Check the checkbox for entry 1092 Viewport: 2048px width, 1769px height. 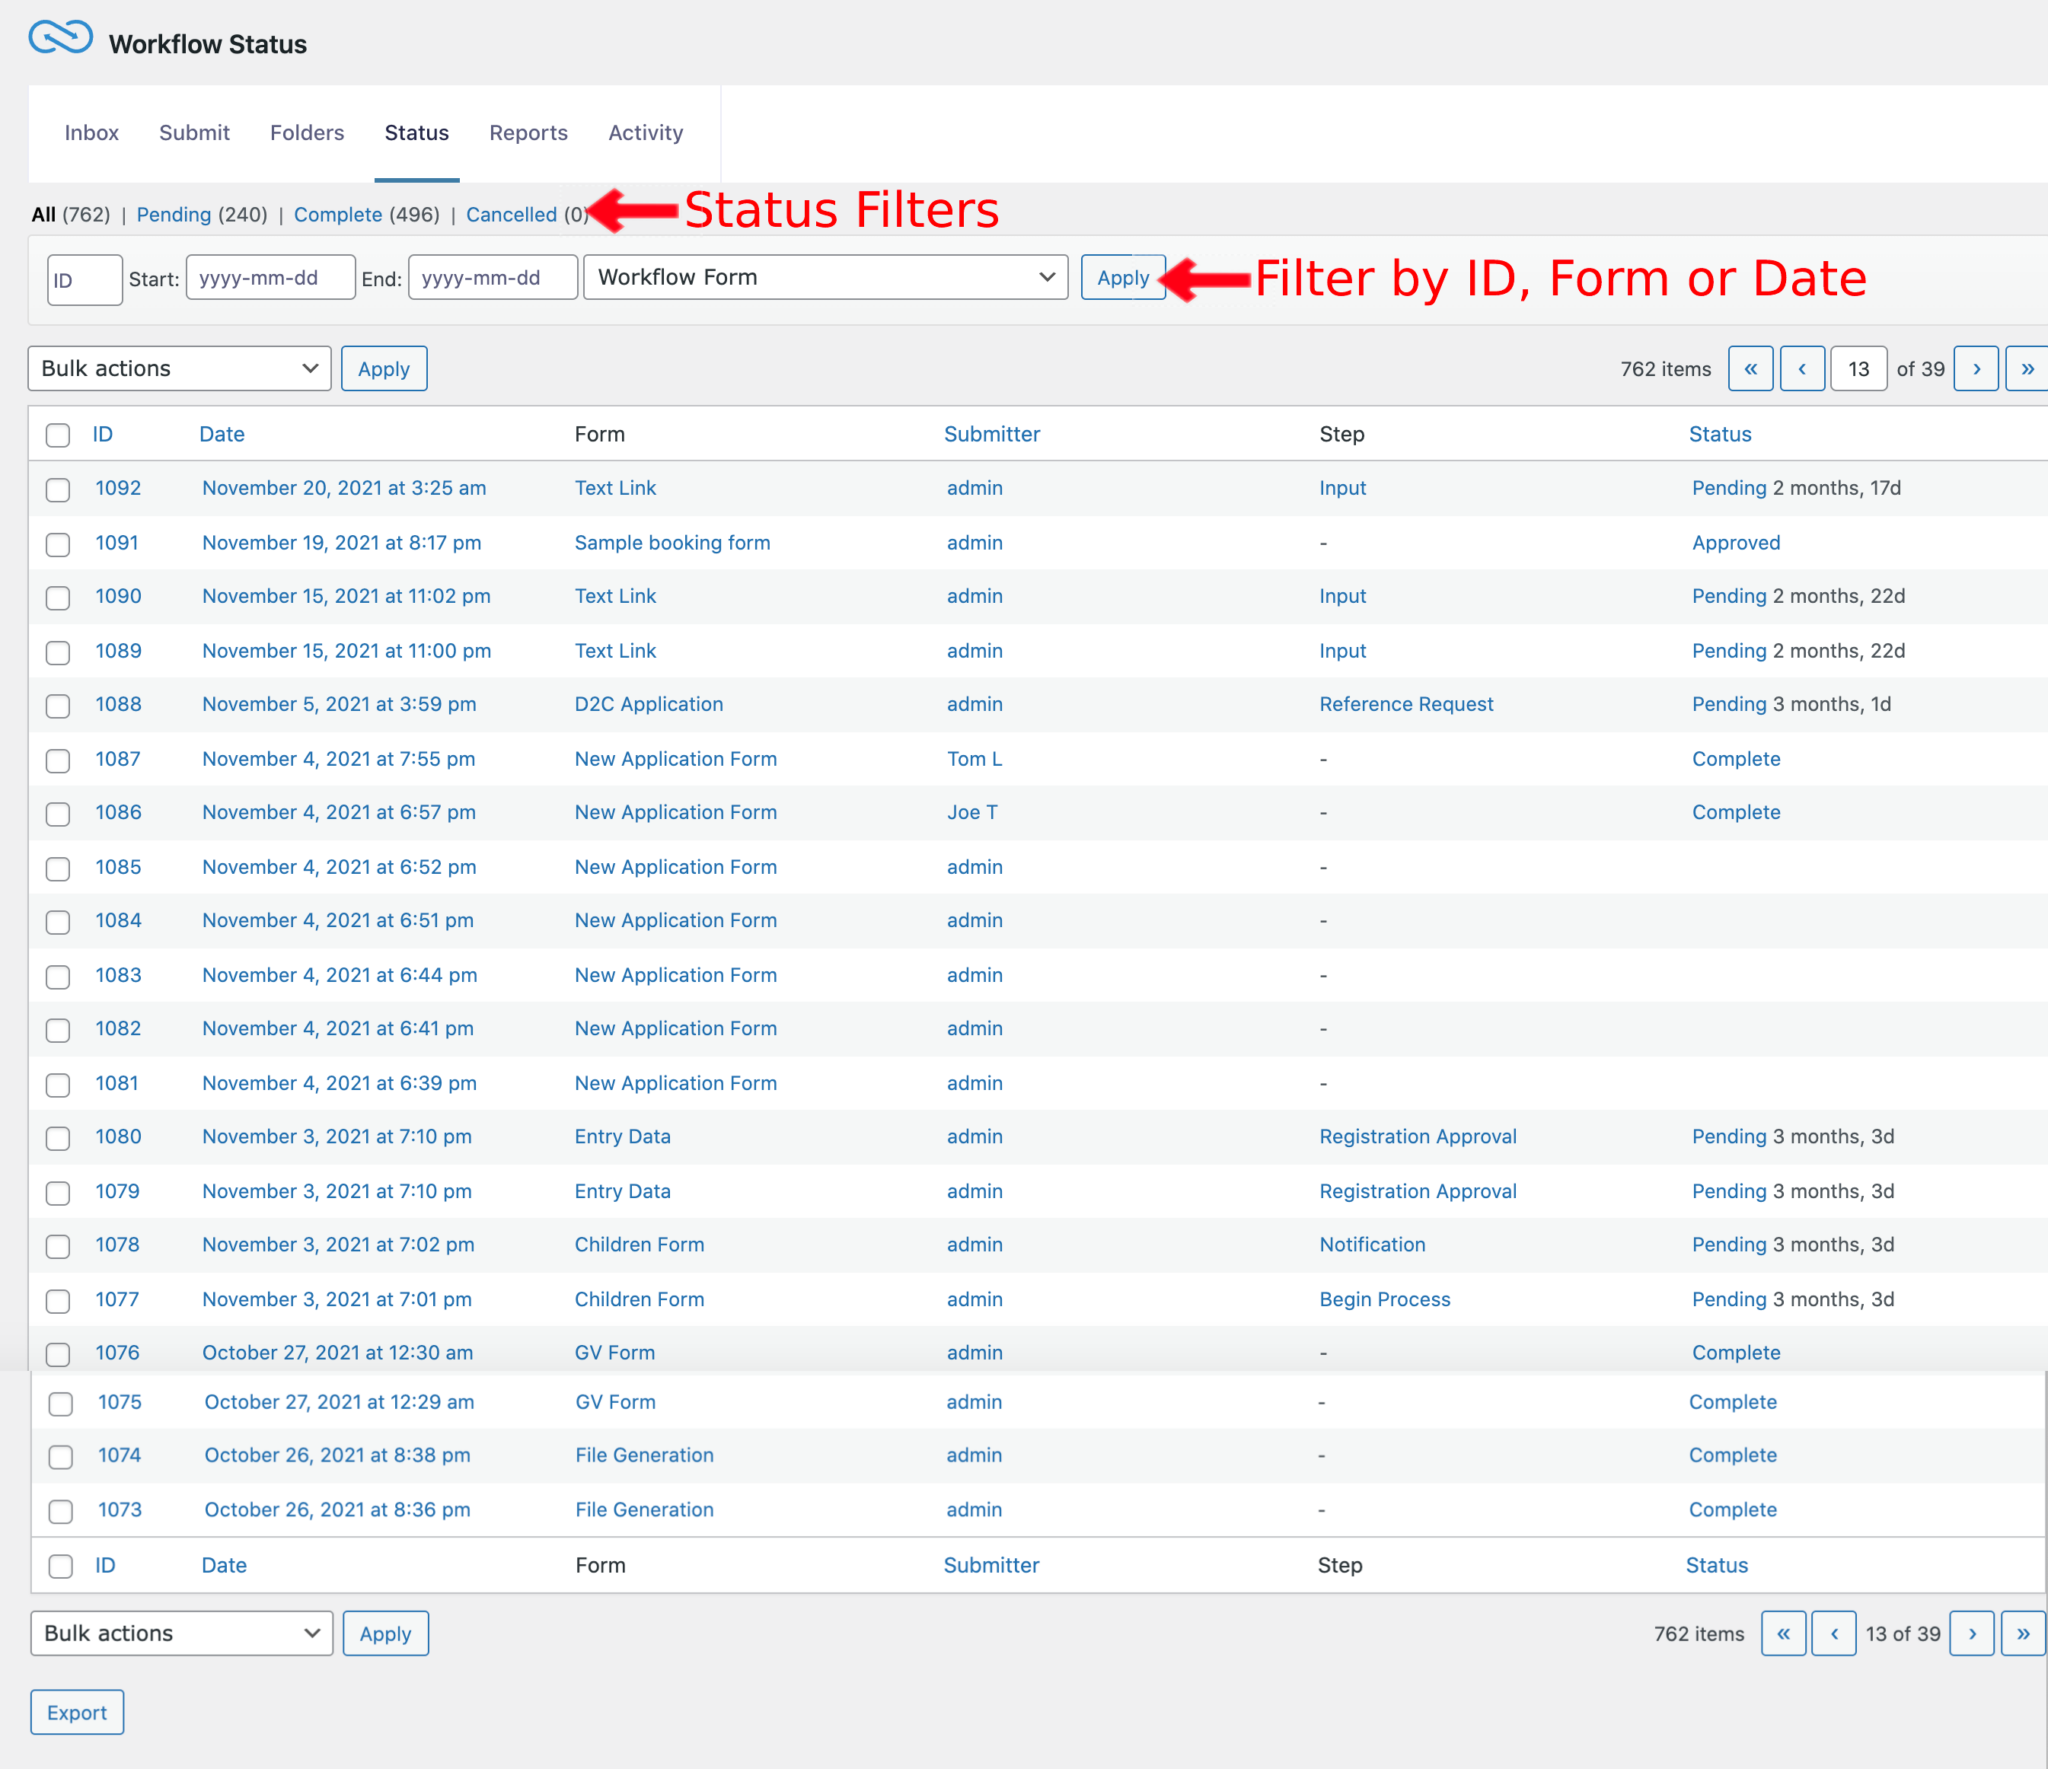57,490
